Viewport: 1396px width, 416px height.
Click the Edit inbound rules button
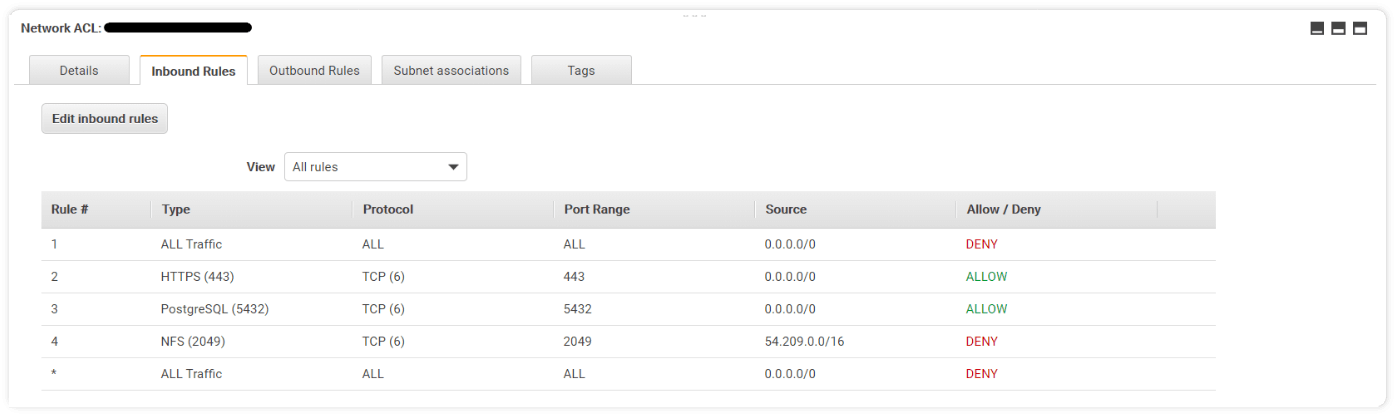click(x=105, y=118)
